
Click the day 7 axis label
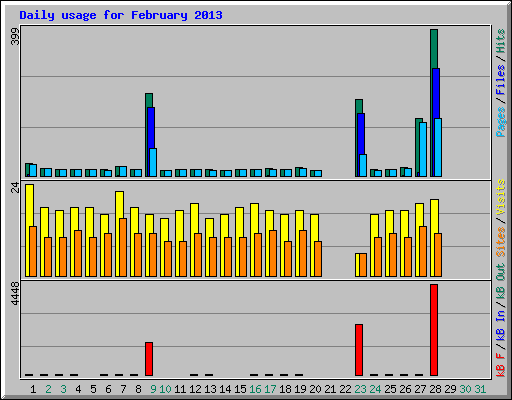click(123, 389)
